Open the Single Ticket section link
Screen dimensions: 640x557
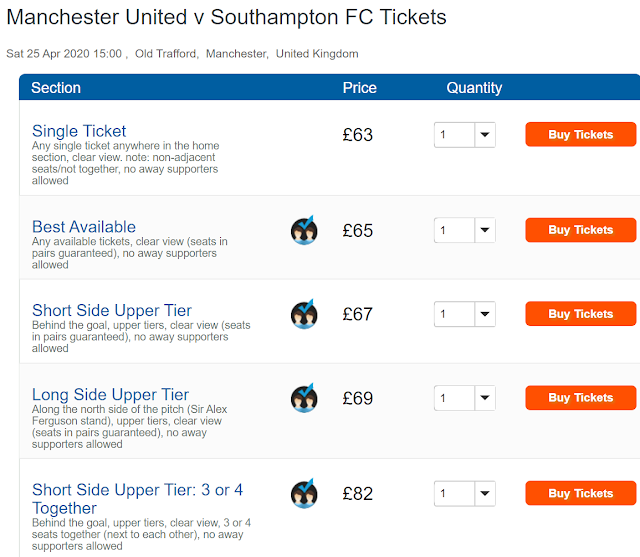[x=79, y=131]
